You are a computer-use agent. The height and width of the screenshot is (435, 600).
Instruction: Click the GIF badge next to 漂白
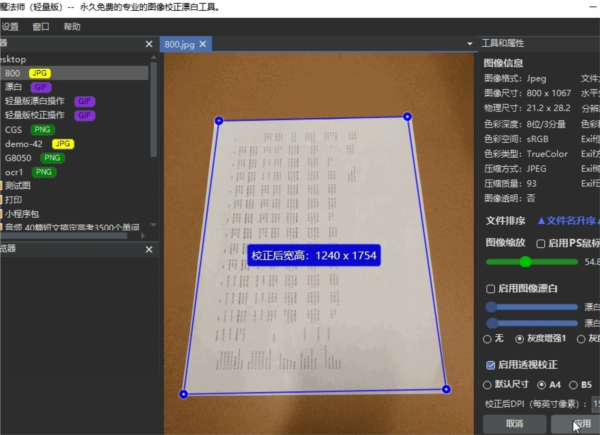(x=41, y=87)
